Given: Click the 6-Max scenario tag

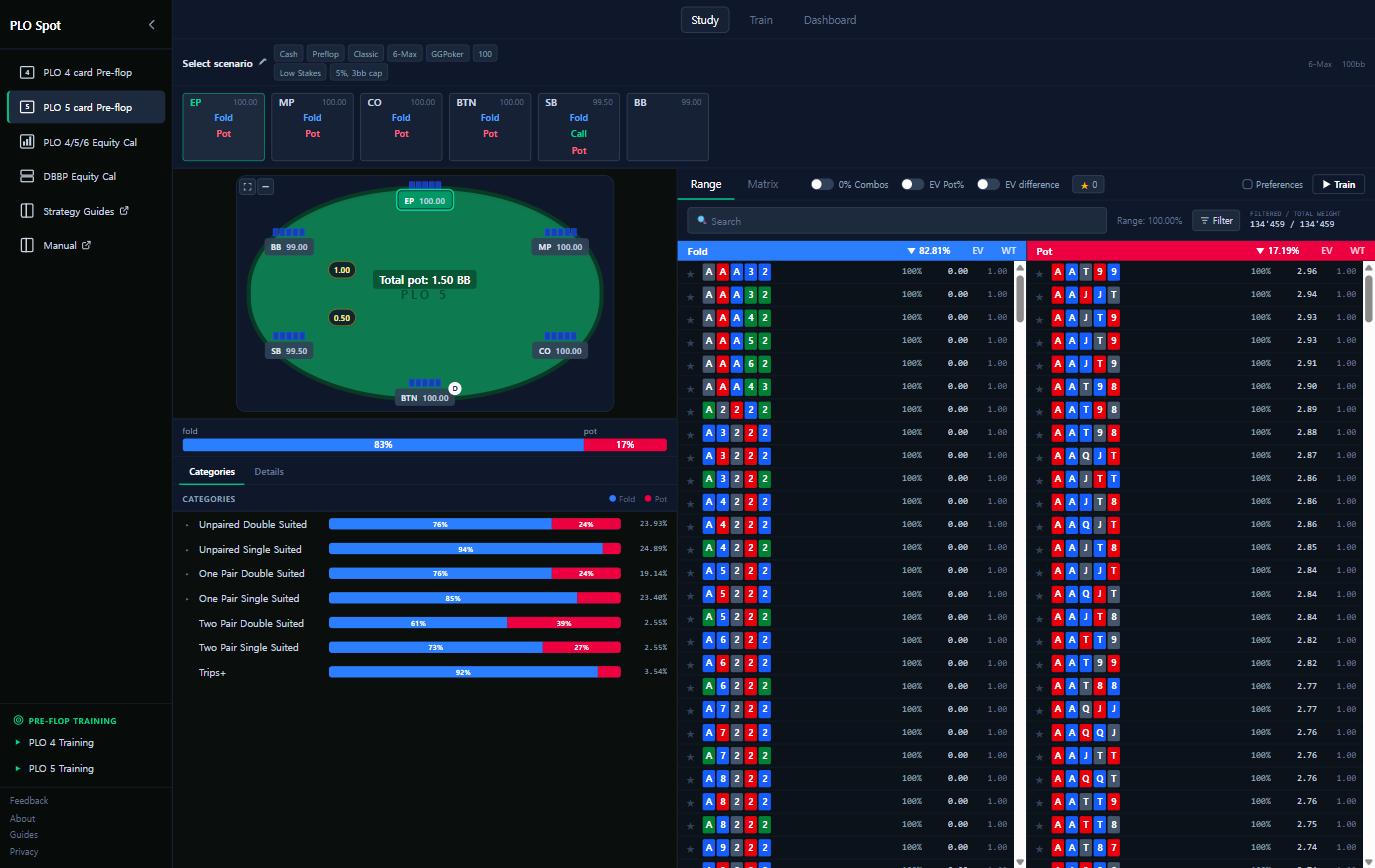Looking at the screenshot, I should pos(404,54).
